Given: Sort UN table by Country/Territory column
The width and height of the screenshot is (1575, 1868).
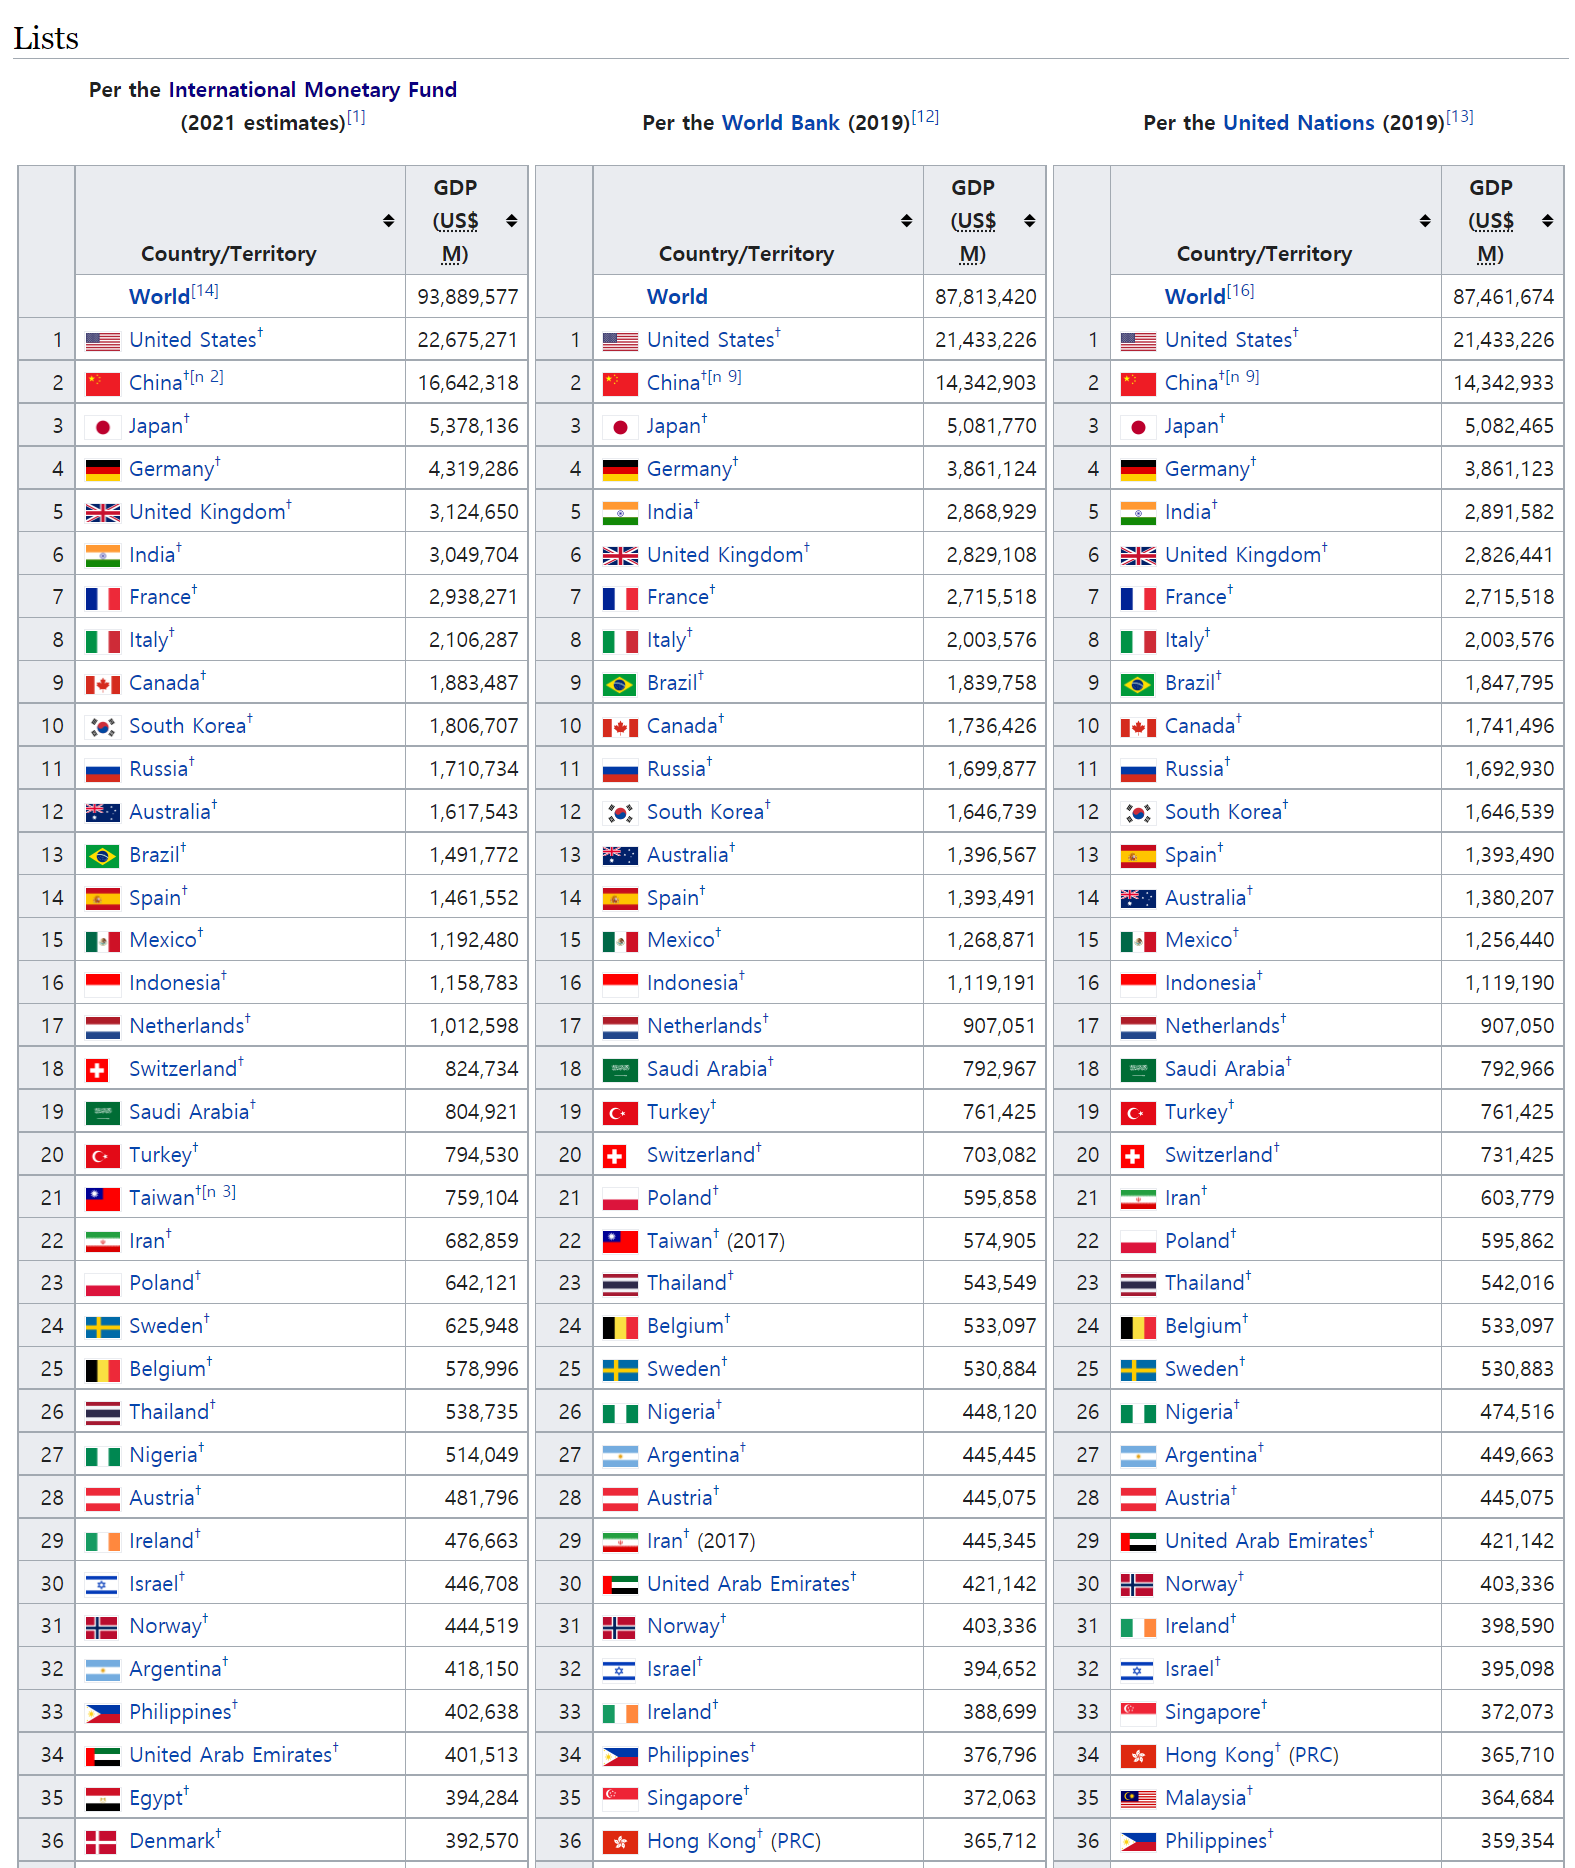Looking at the screenshot, I should (1424, 220).
